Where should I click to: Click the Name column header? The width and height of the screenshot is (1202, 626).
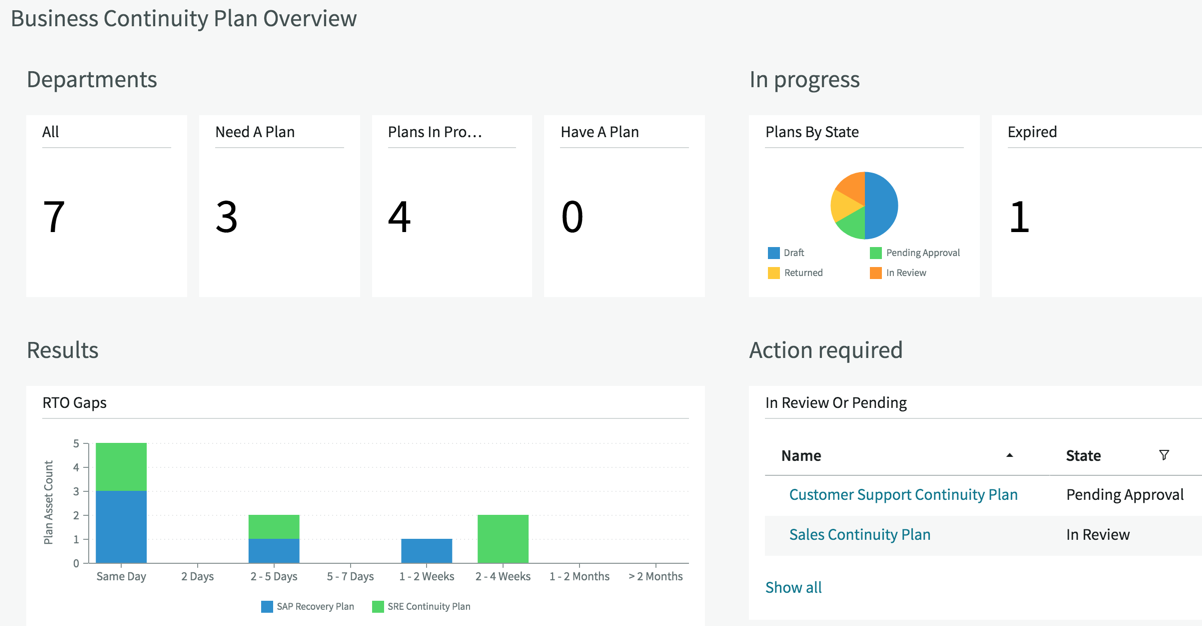point(801,456)
